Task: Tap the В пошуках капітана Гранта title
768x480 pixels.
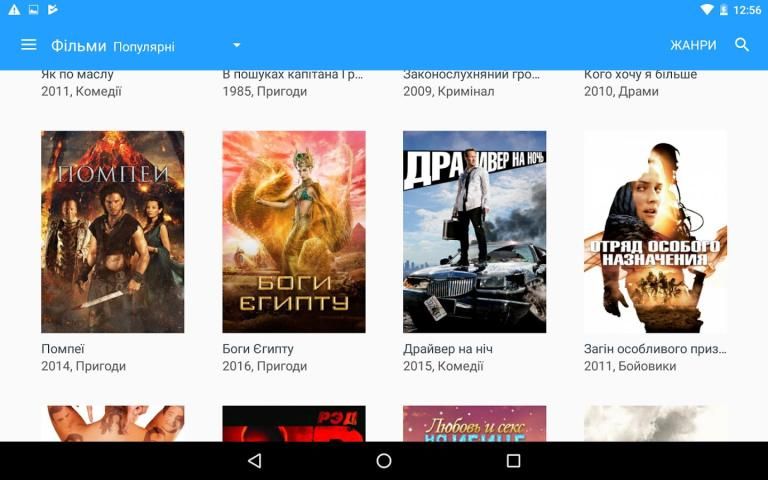Action: click(x=292, y=75)
